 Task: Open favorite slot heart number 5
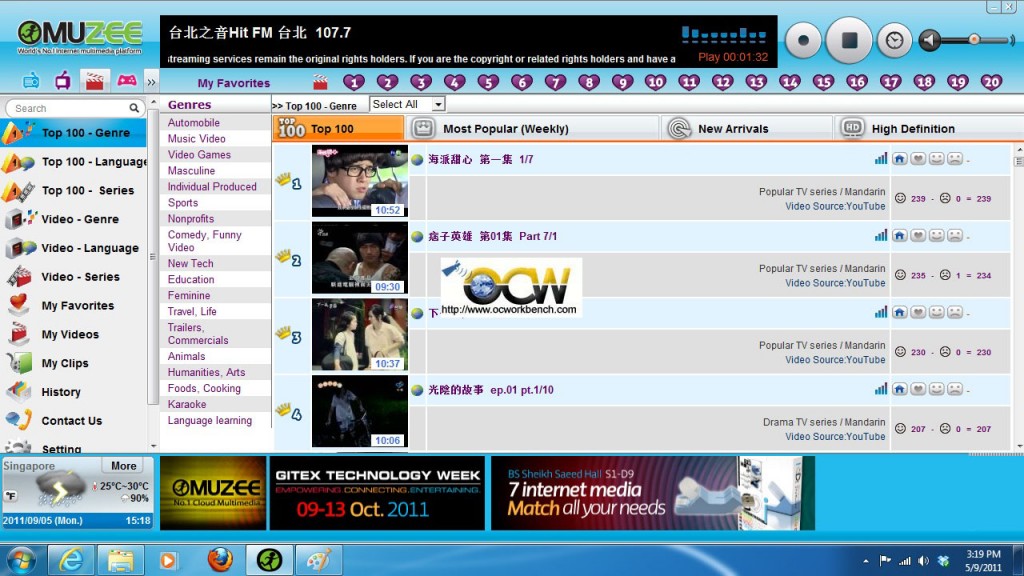[x=488, y=82]
